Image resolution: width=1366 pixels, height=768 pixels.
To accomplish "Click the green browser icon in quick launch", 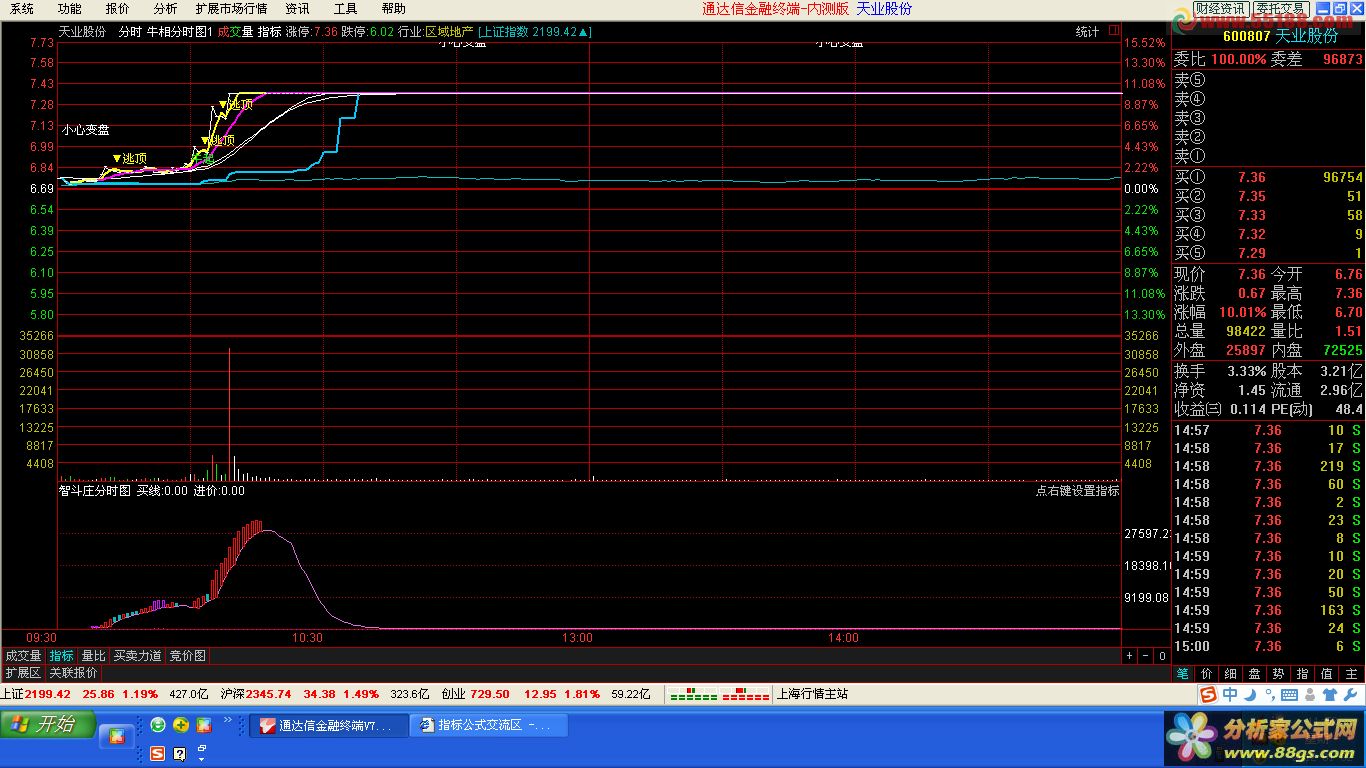I will (x=159, y=724).
